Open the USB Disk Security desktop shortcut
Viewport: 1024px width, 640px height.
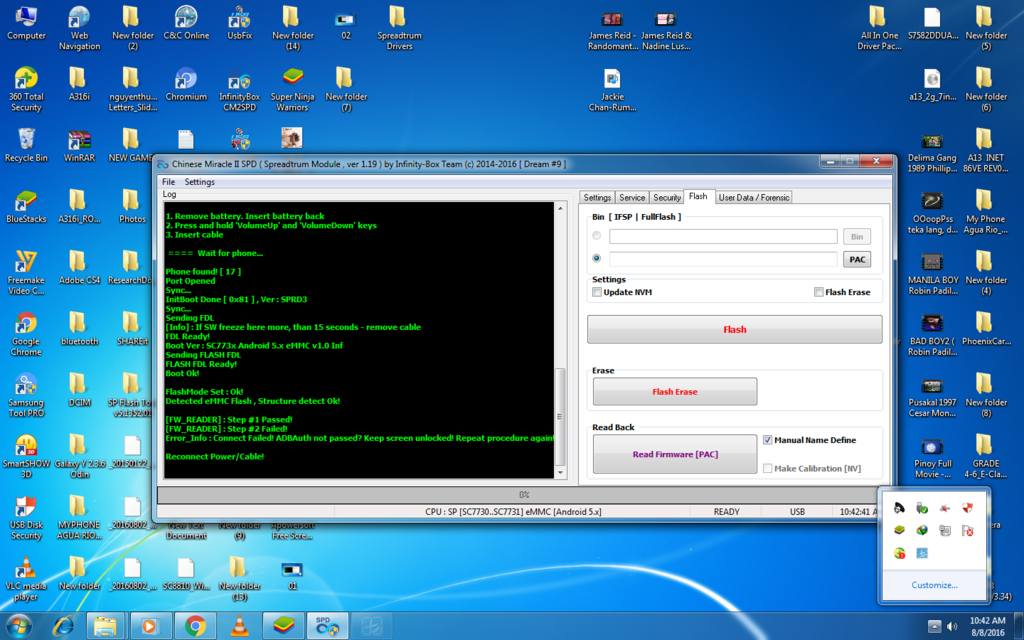pyautogui.click(x=26, y=517)
